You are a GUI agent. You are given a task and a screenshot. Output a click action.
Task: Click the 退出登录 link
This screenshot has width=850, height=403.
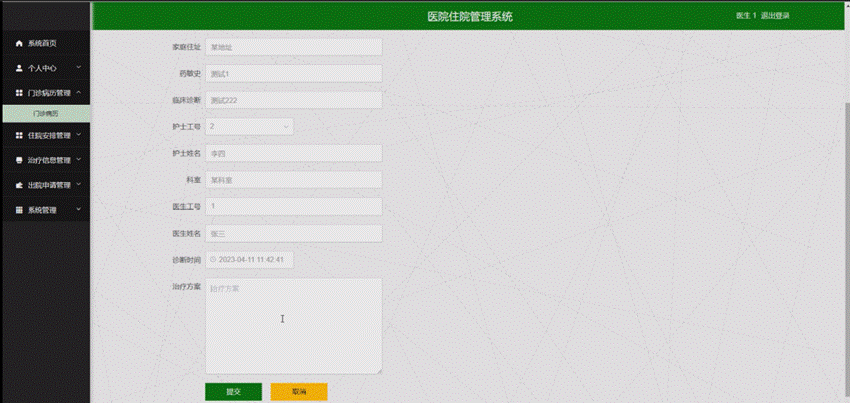coord(775,16)
